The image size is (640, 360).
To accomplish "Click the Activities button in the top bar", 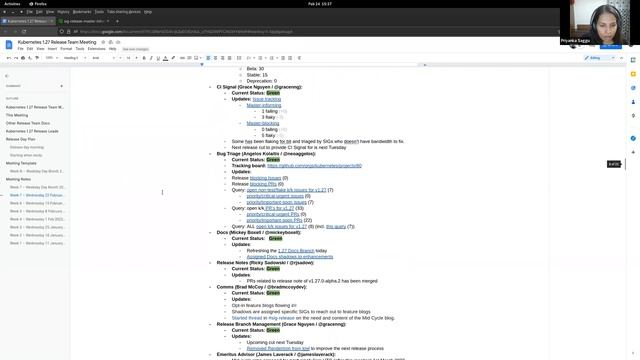I will [12, 4].
